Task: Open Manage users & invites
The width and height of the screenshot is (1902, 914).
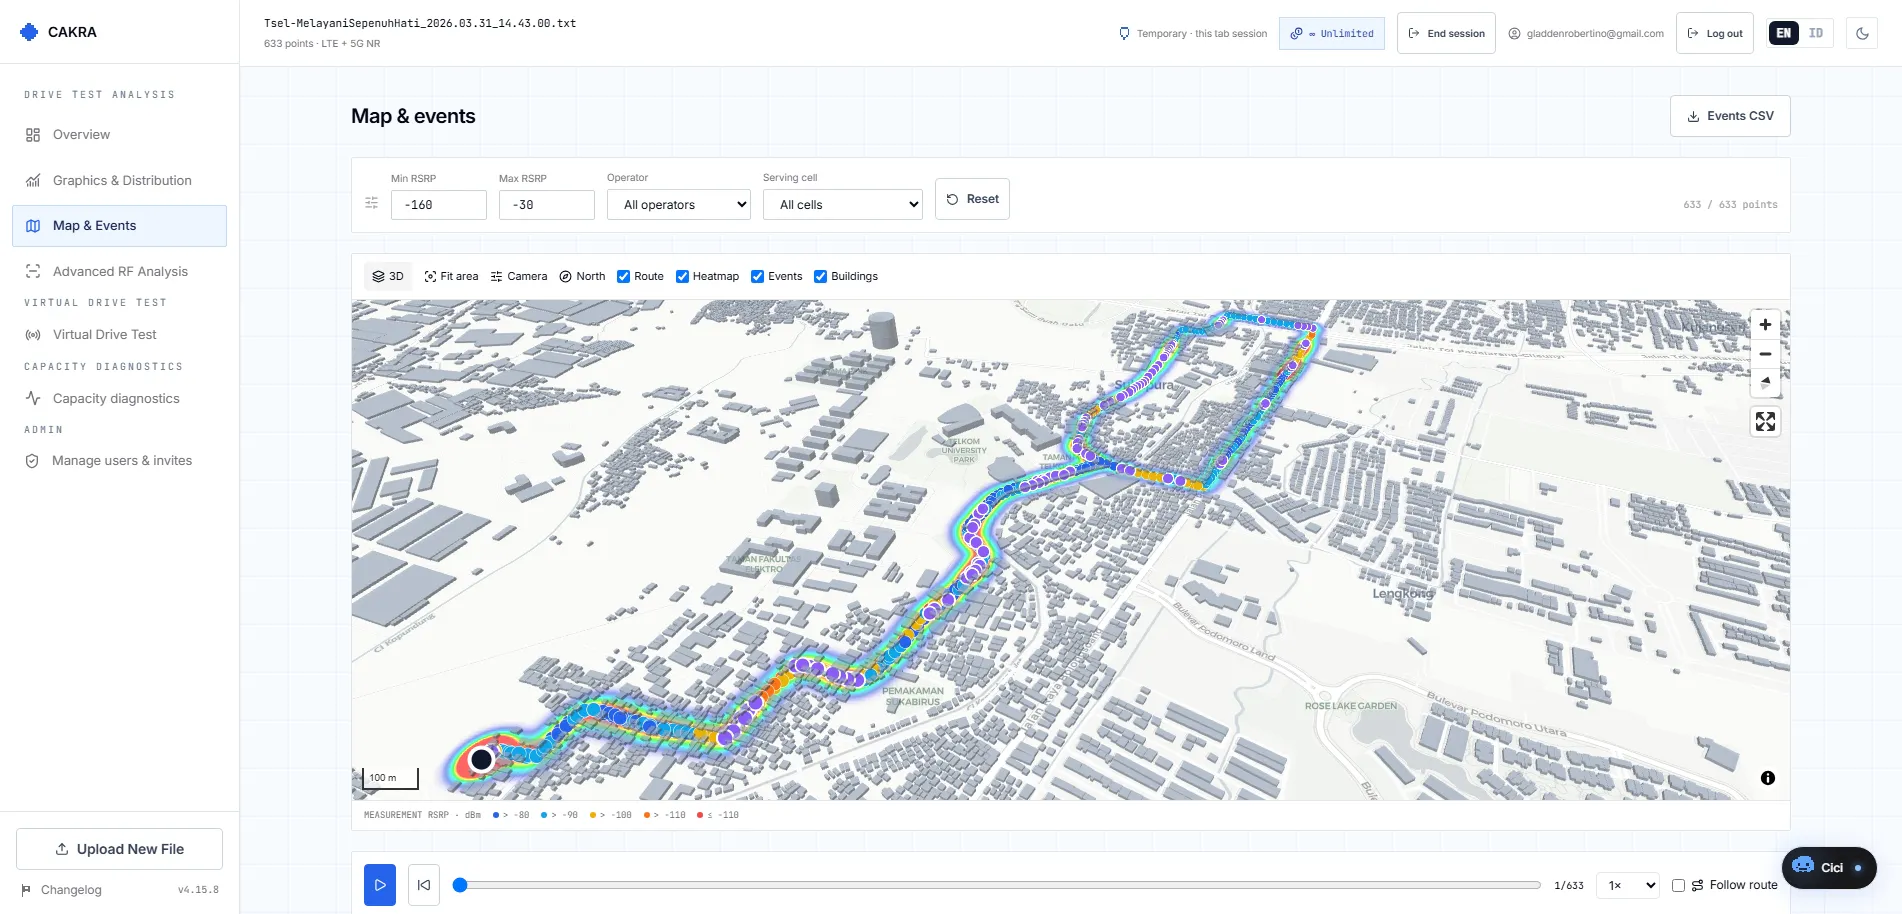Action: point(119,461)
